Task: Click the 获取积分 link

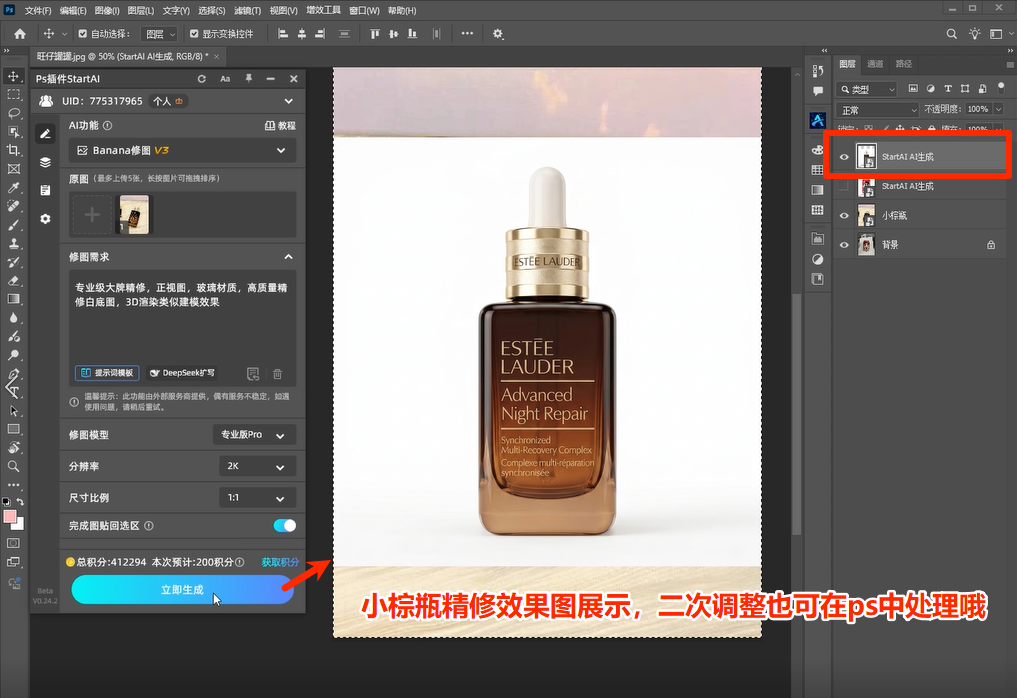Action: [280, 562]
